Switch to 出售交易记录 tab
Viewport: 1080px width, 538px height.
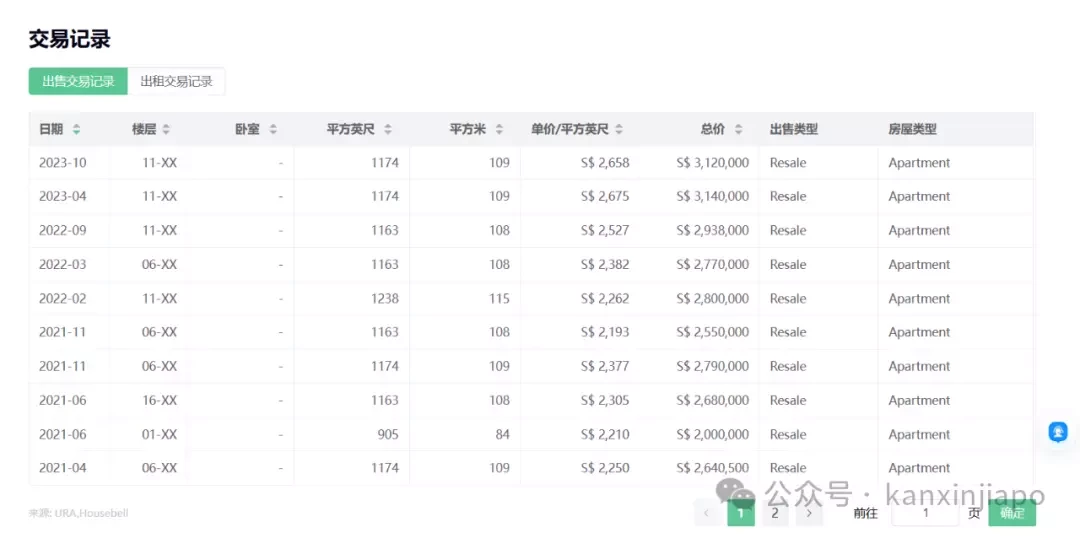click(x=78, y=81)
